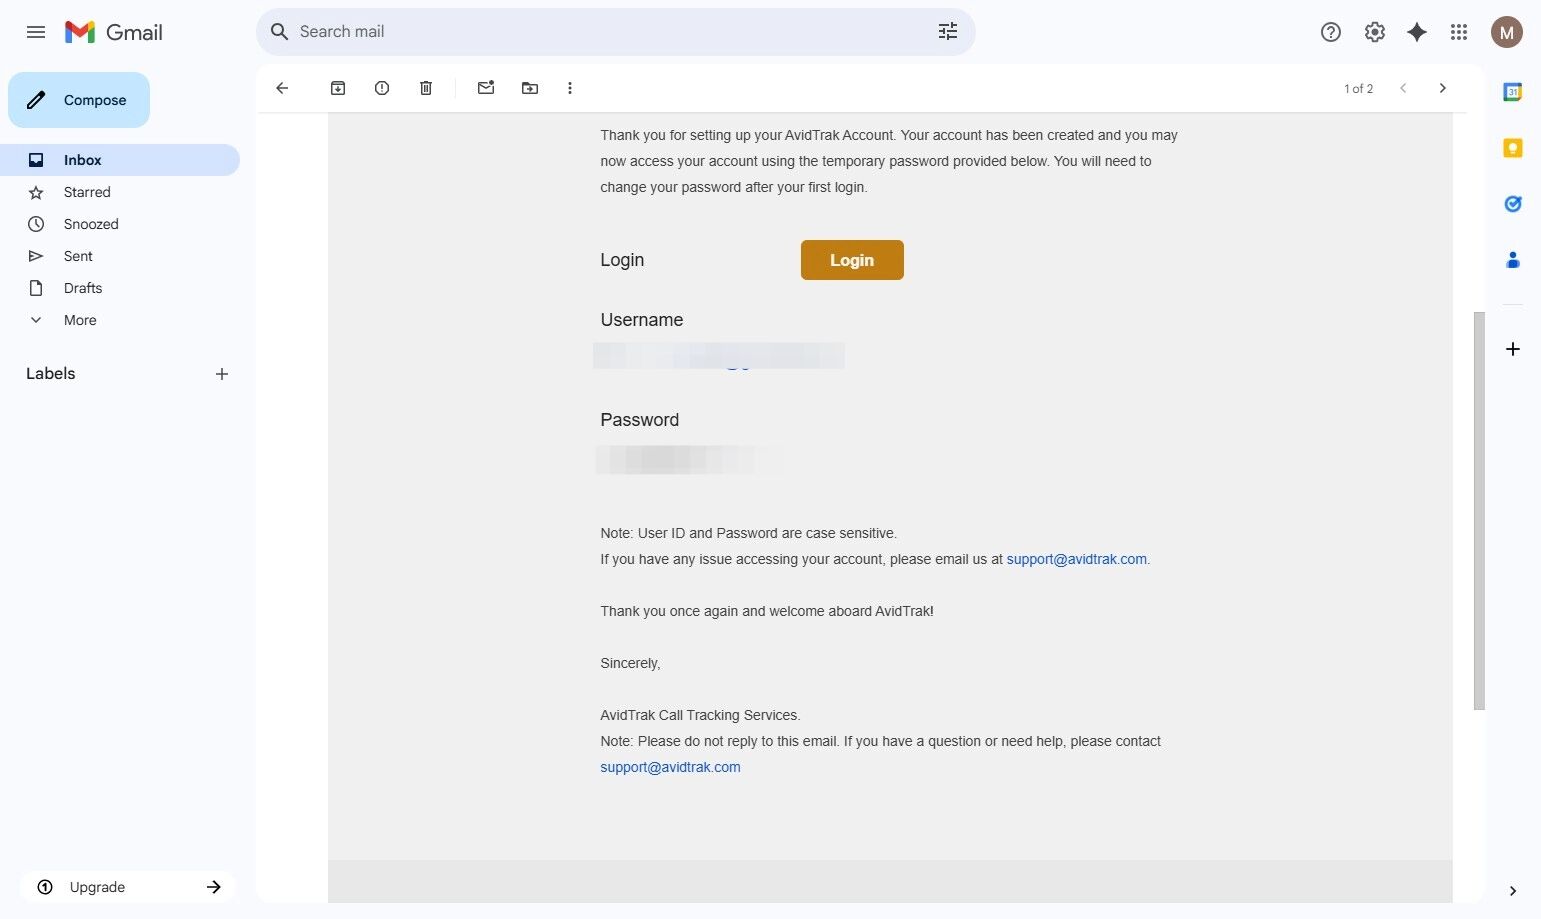Open Settings gear icon
1541x919 pixels.
pyautogui.click(x=1375, y=32)
